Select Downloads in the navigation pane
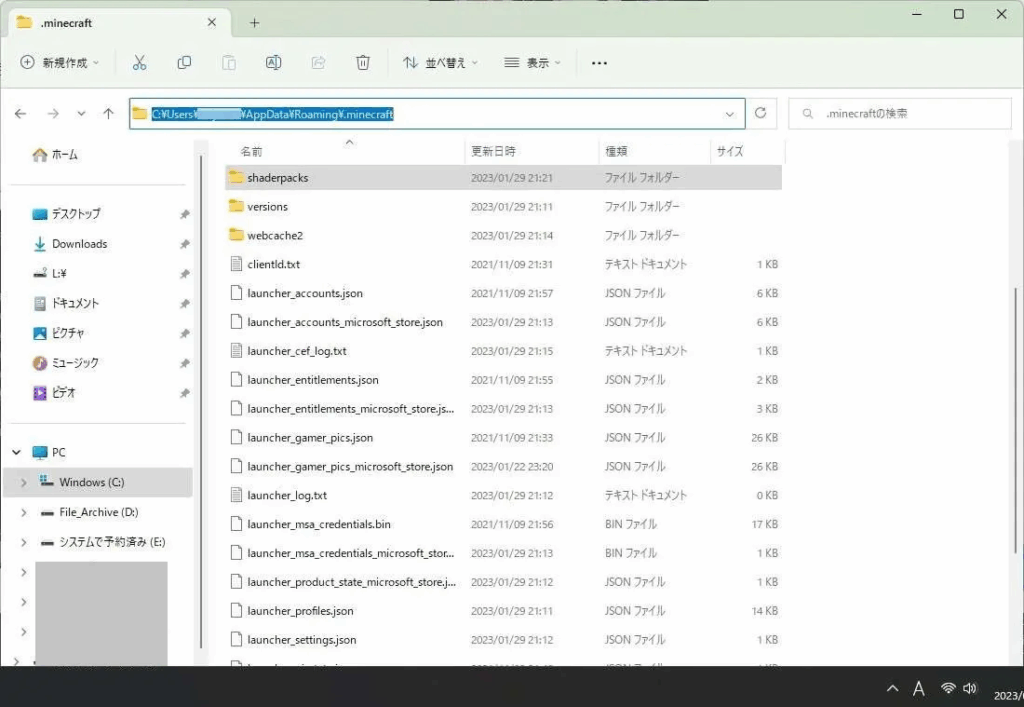The height and width of the screenshot is (707, 1024). pyautogui.click(x=79, y=244)
